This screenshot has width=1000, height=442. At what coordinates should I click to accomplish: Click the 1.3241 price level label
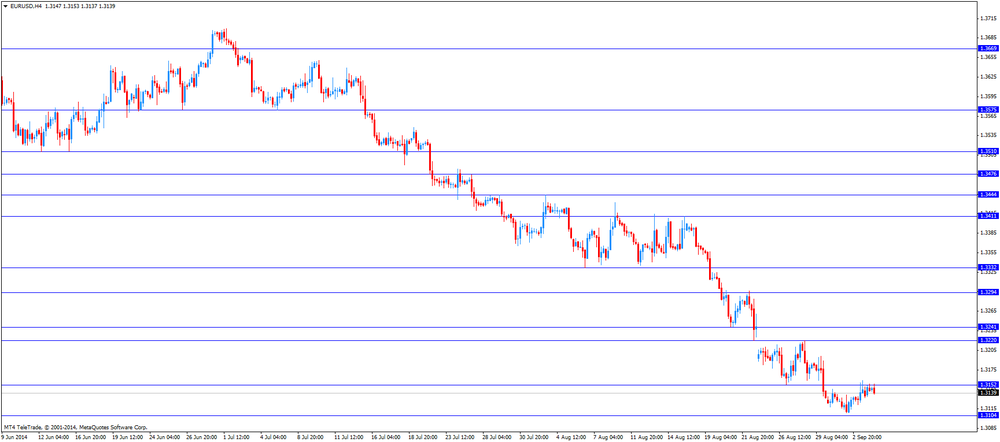[987, 327]
